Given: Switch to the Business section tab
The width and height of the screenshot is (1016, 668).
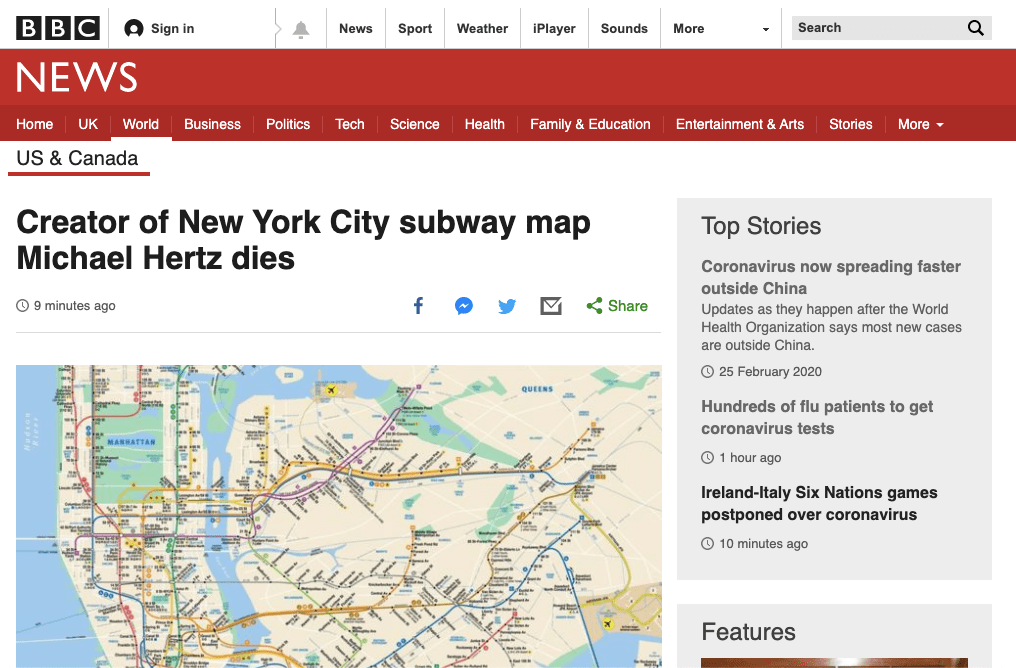Looking at the screenshot, I should (x=212, y=124).
